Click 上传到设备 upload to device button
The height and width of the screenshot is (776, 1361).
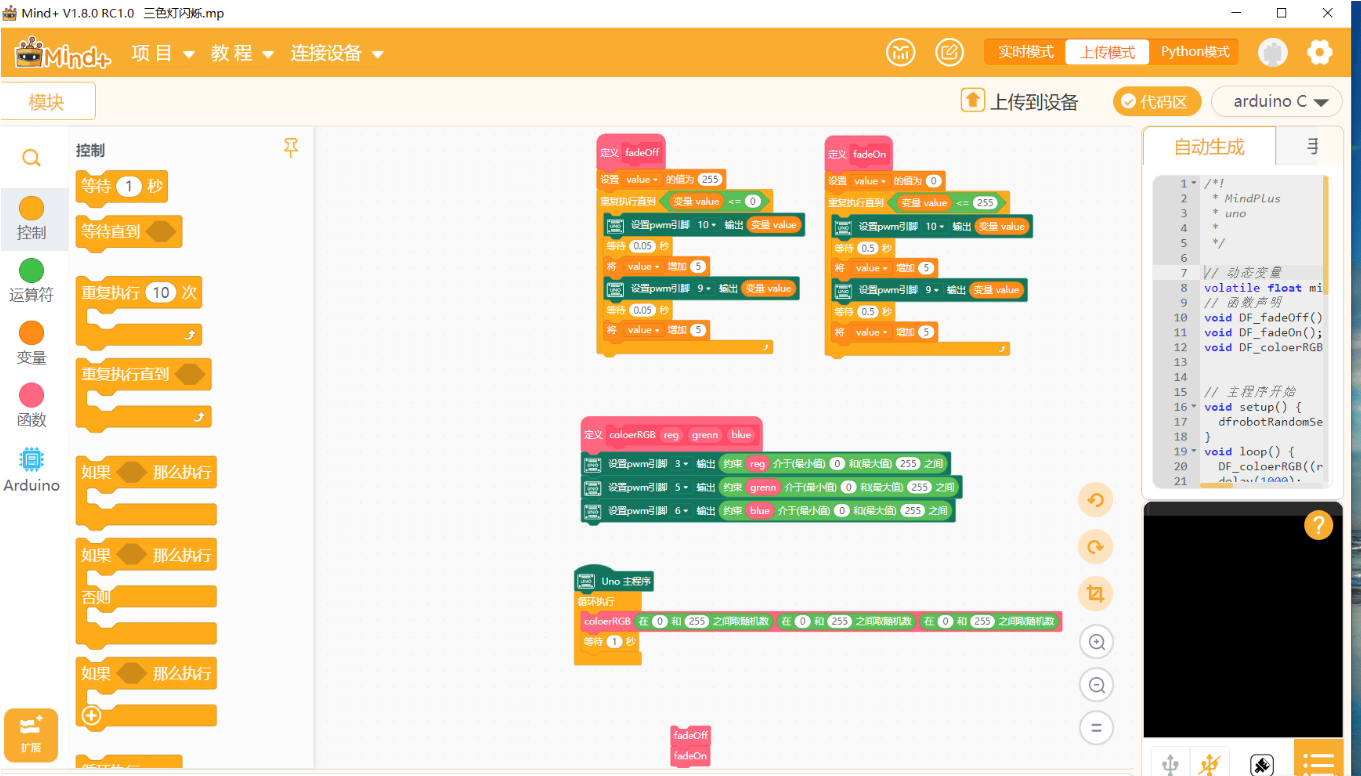pos(1020,102)
